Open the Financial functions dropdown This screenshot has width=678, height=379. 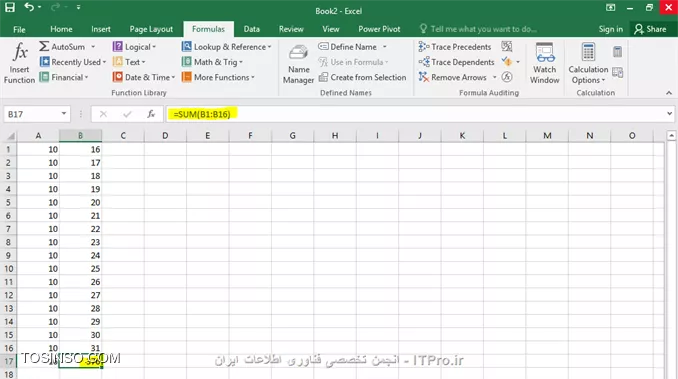[x=64, y=77]
